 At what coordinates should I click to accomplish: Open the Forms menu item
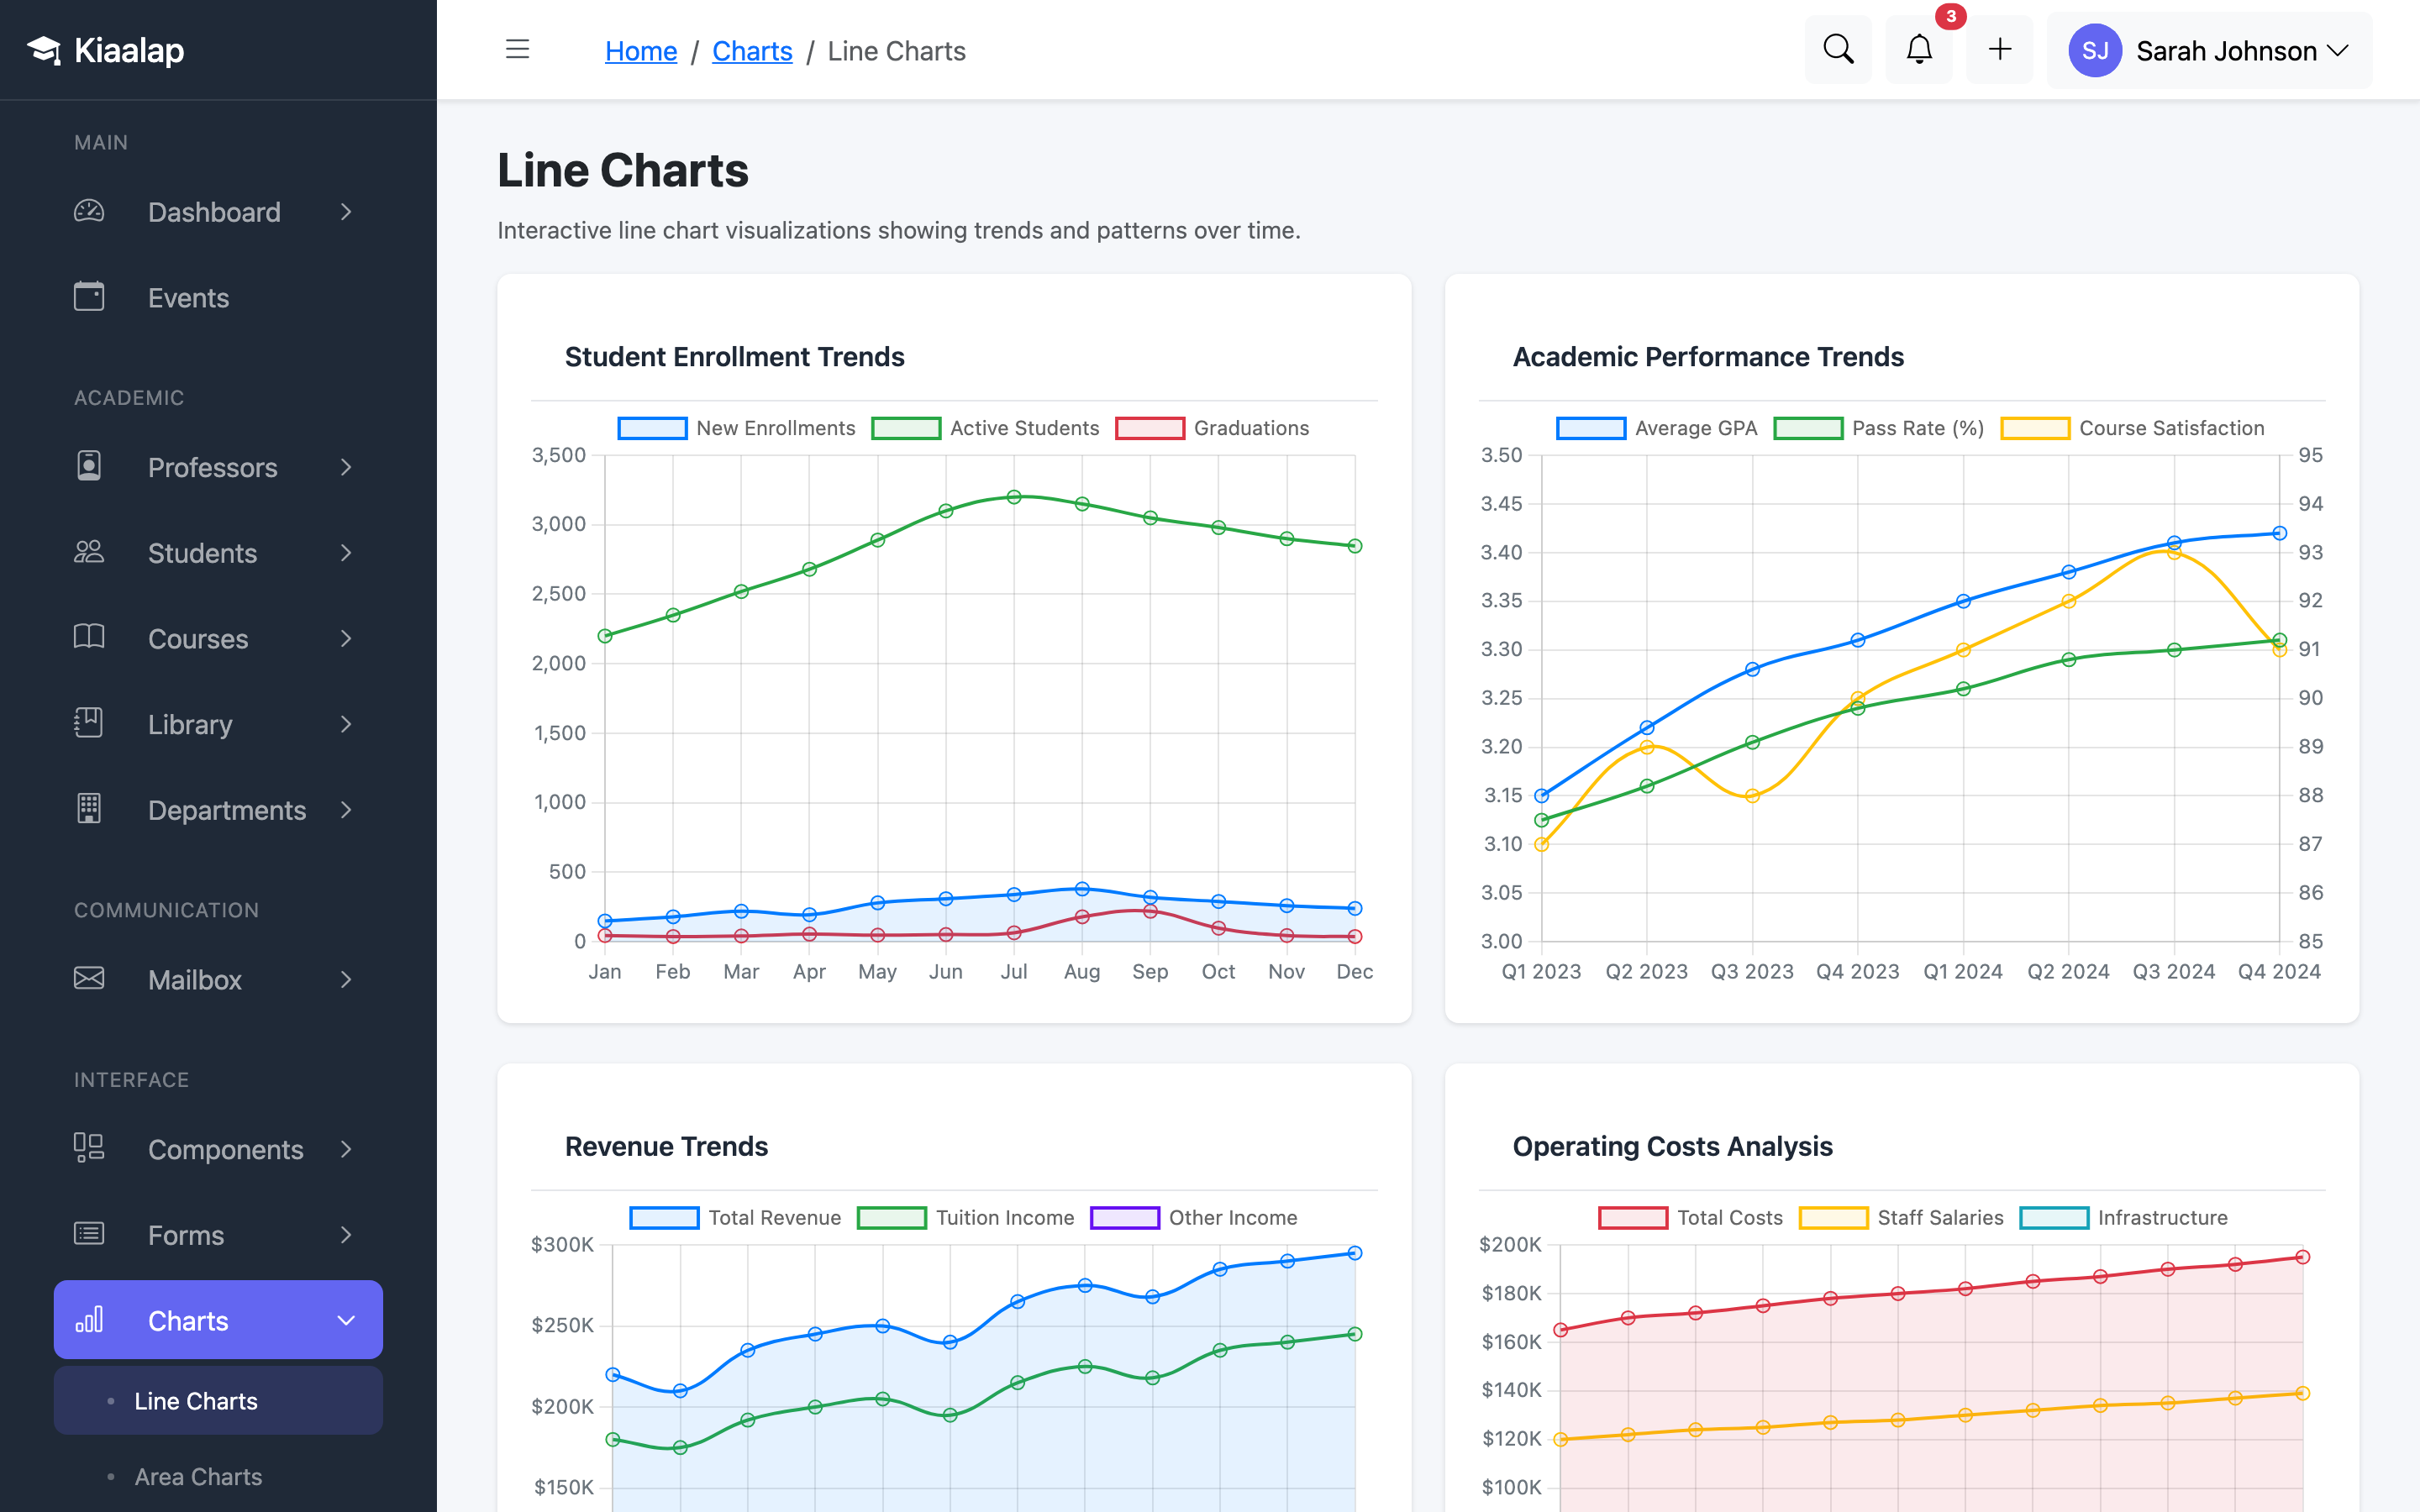click(218, 1235)
